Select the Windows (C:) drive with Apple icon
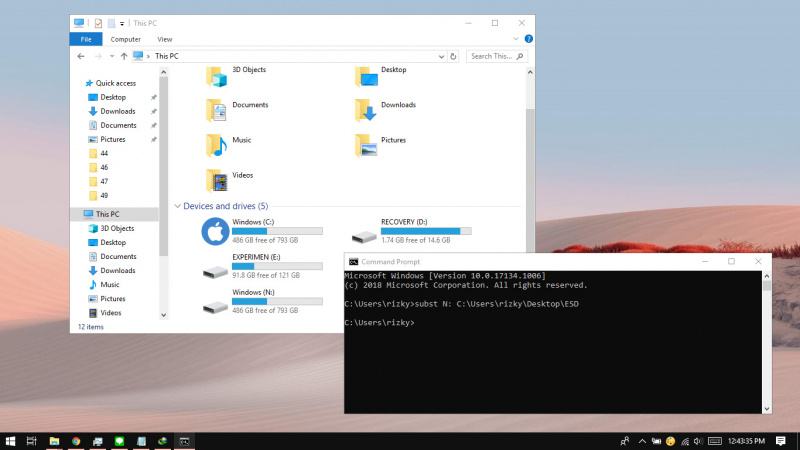The height and width of the screenshot is (450, 800). click(215, 232)
